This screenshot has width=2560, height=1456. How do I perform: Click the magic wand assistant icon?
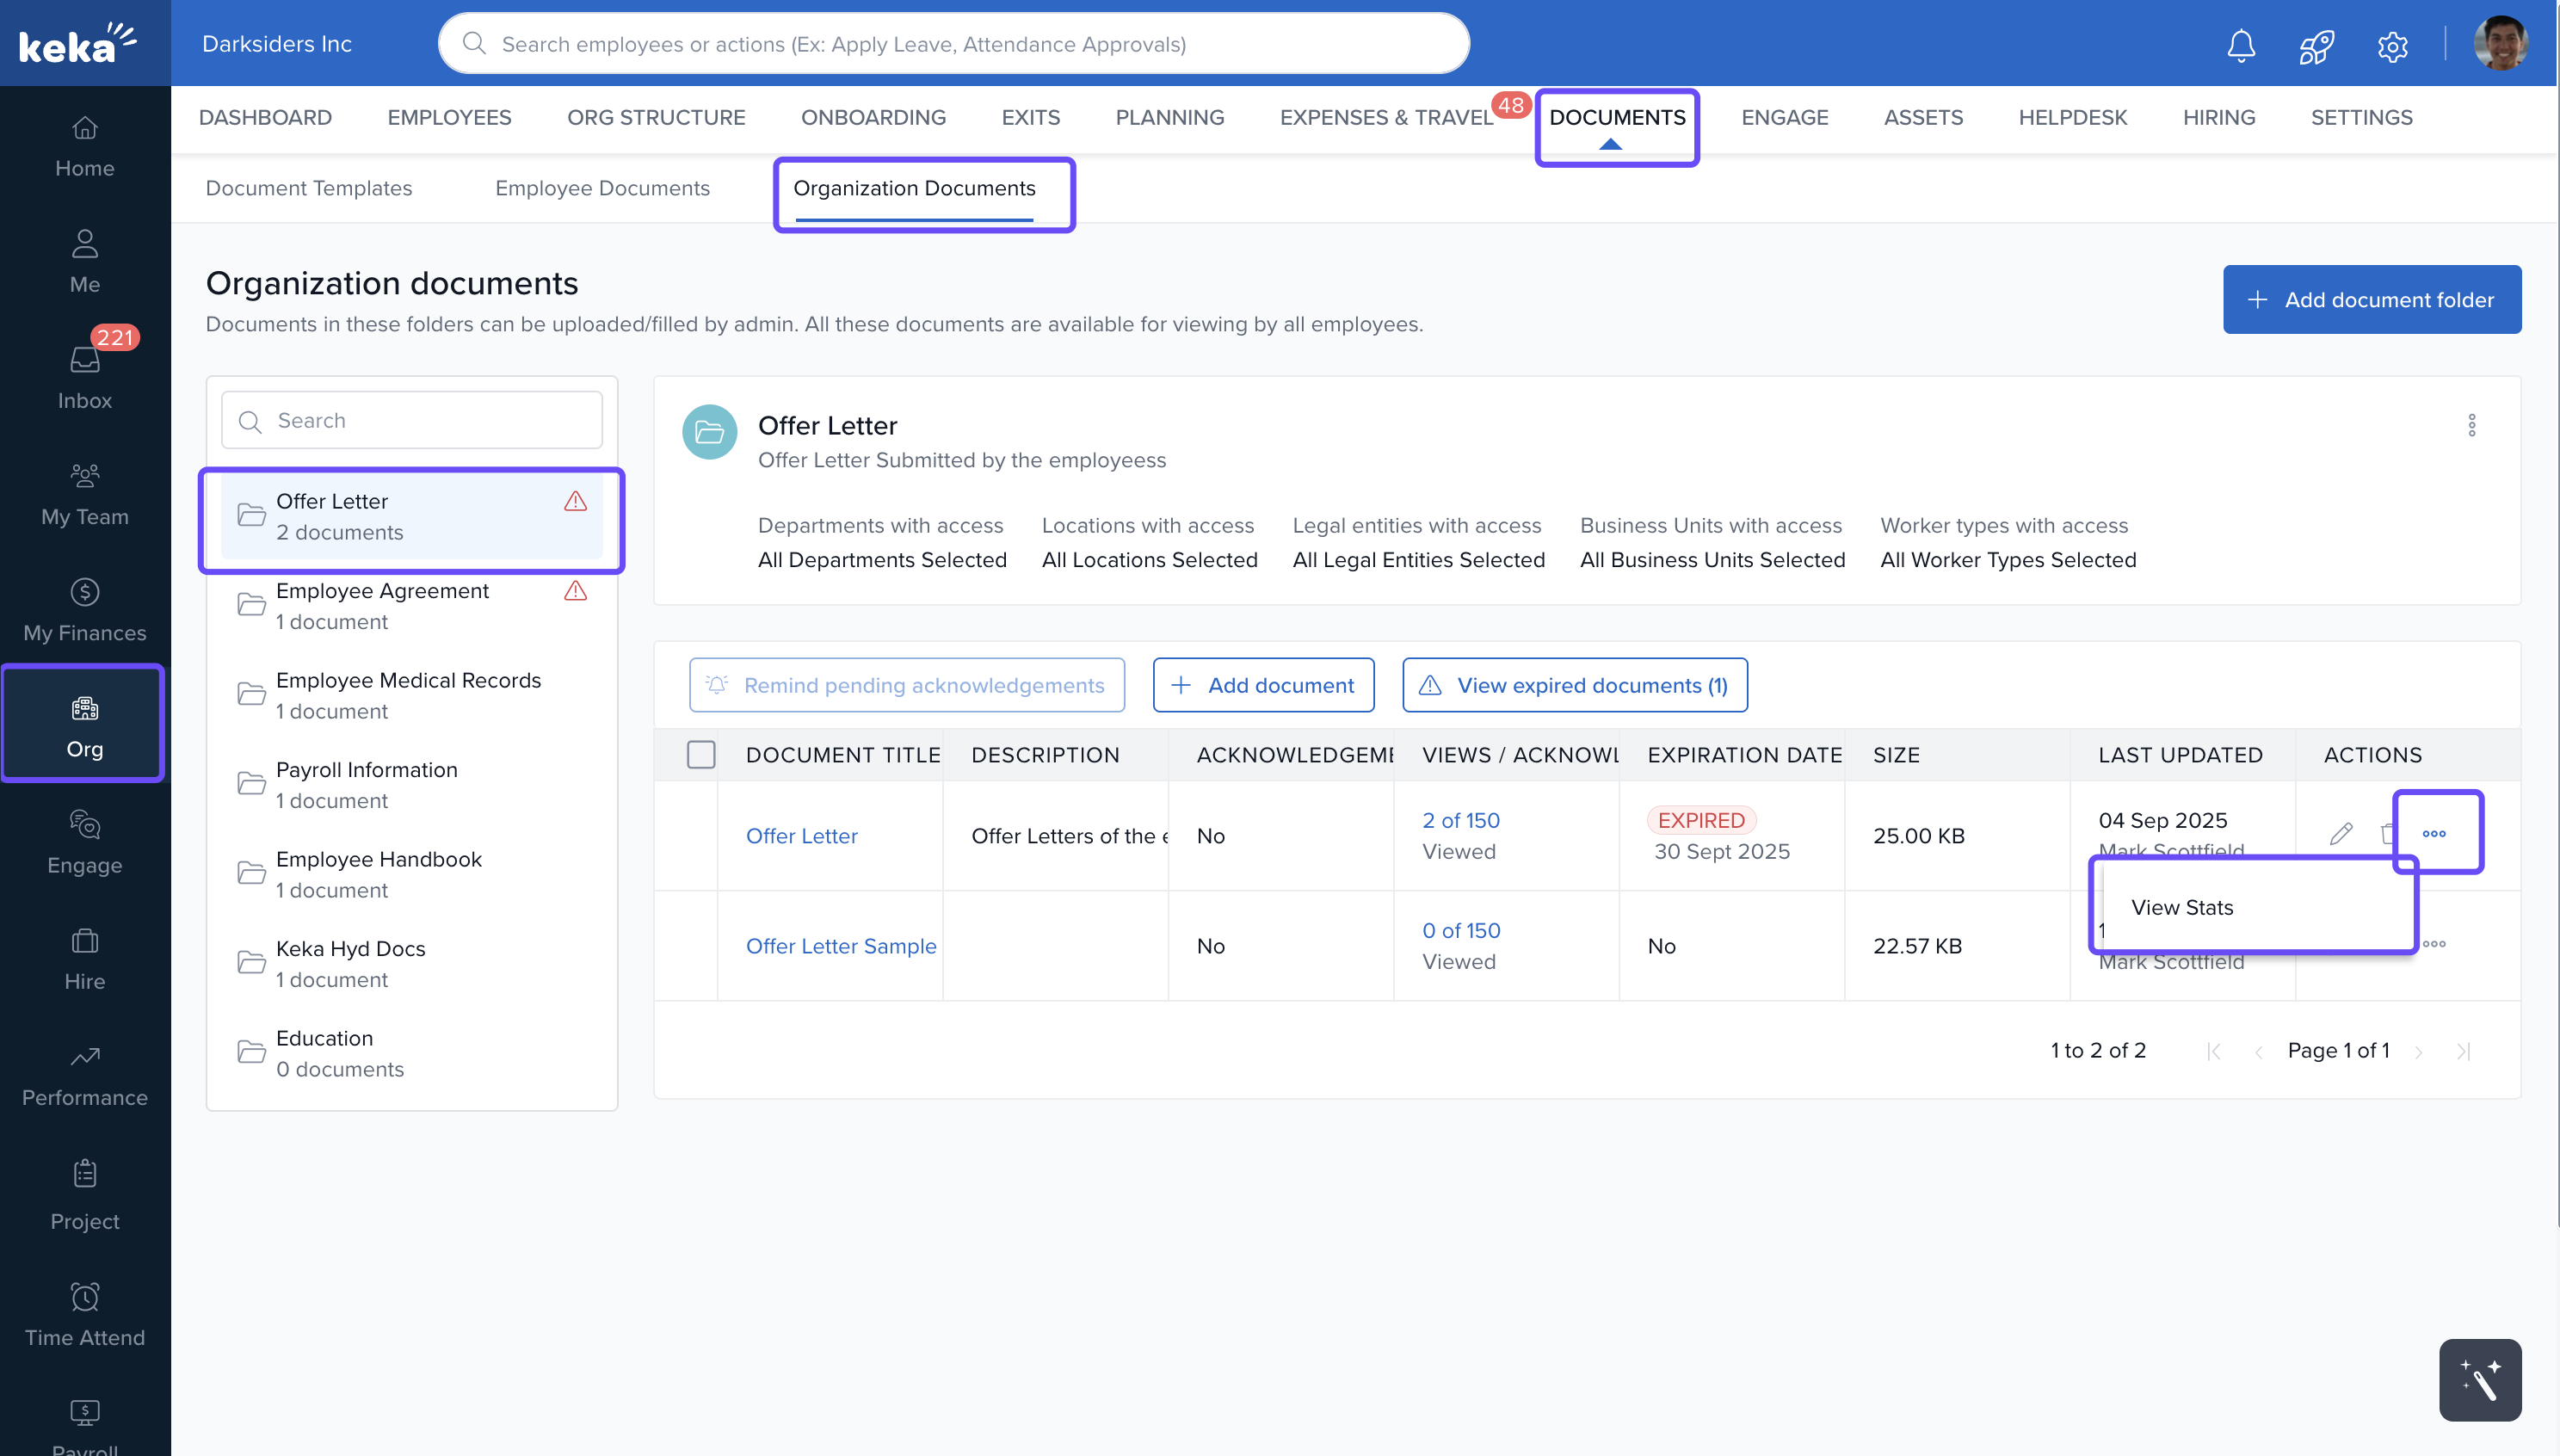tap(2479, 1379)
